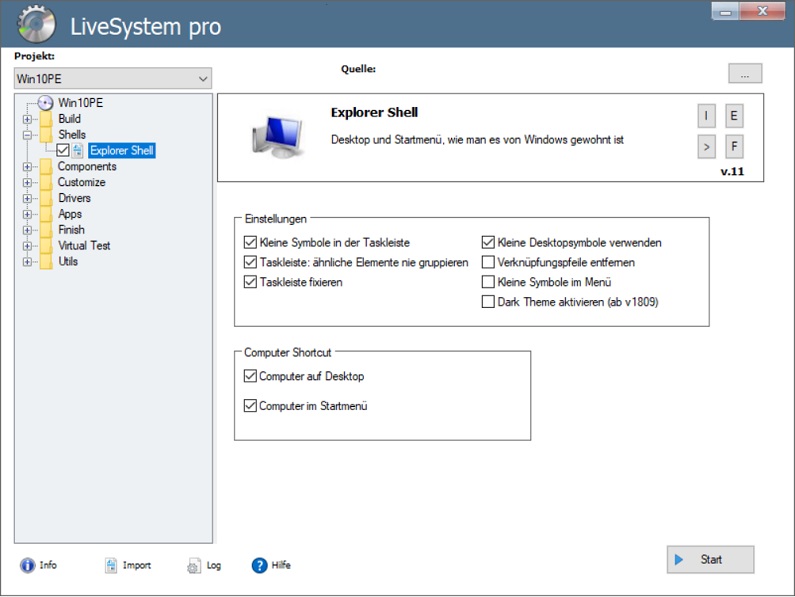Image resolution: width=795 pixels, height=597 pixels.
Task: Click the blue play arrow on Start
Action: click(x=679, y=559)
